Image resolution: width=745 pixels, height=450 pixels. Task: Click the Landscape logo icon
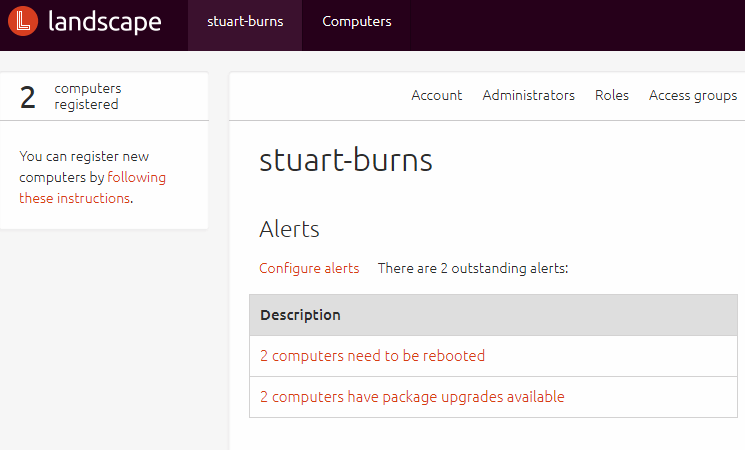pyautogui.click(x=27, y=21)
